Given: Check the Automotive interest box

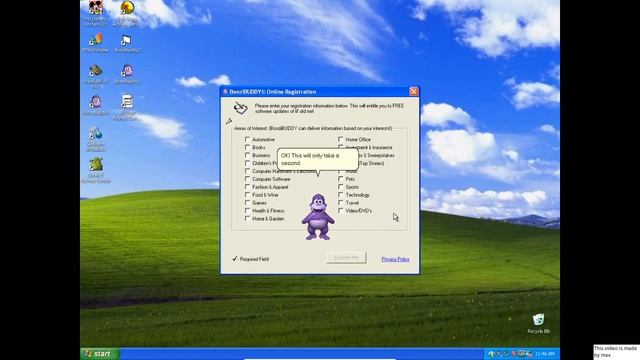Looking at the screenshot, I should pyautogui.click(x=247, y=139).
